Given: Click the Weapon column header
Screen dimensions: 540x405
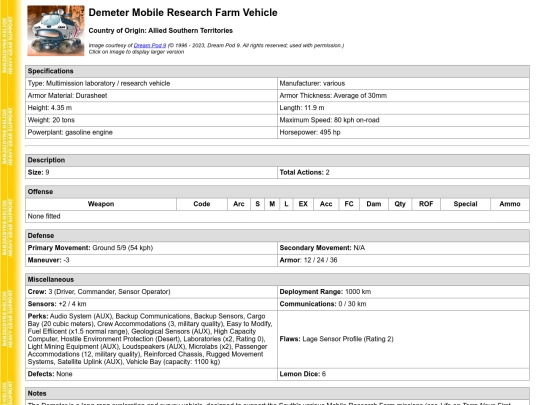Looking at the screenshot, I should tap(101, 204).
